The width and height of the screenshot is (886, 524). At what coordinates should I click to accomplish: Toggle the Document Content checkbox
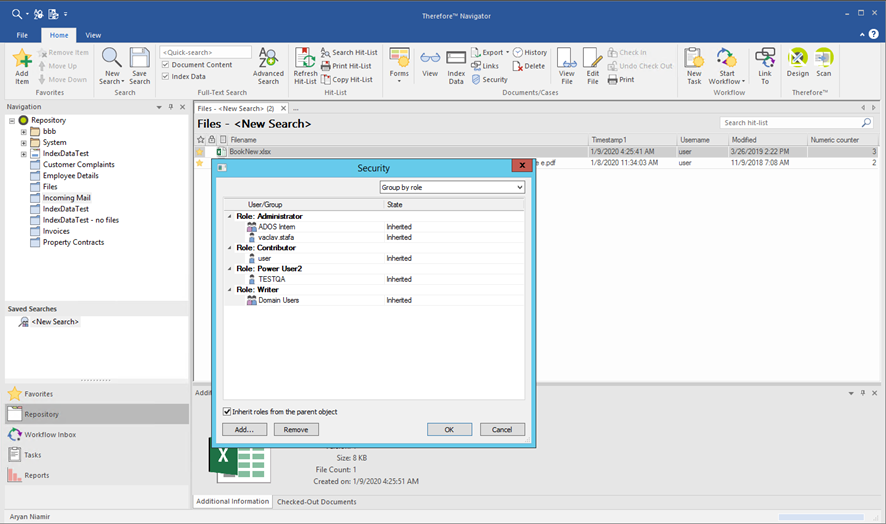pyautogui.click(x=166, y=65)
